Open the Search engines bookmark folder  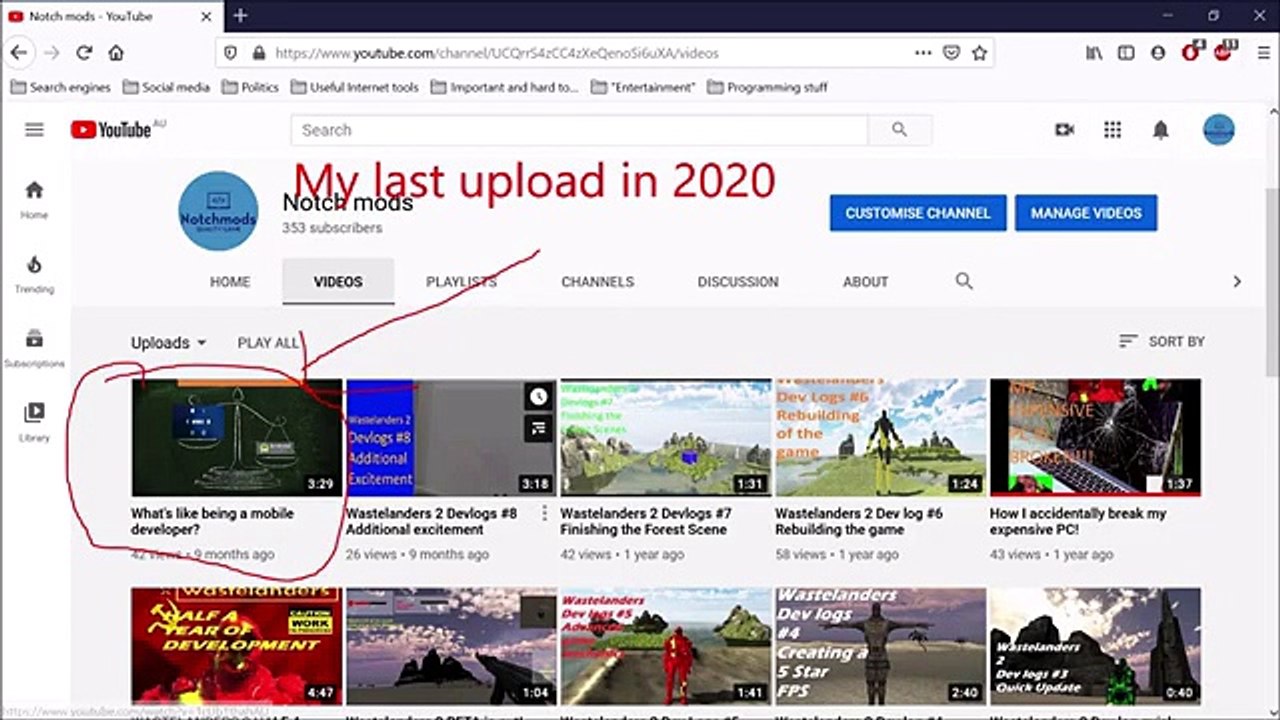coord(61,87)
